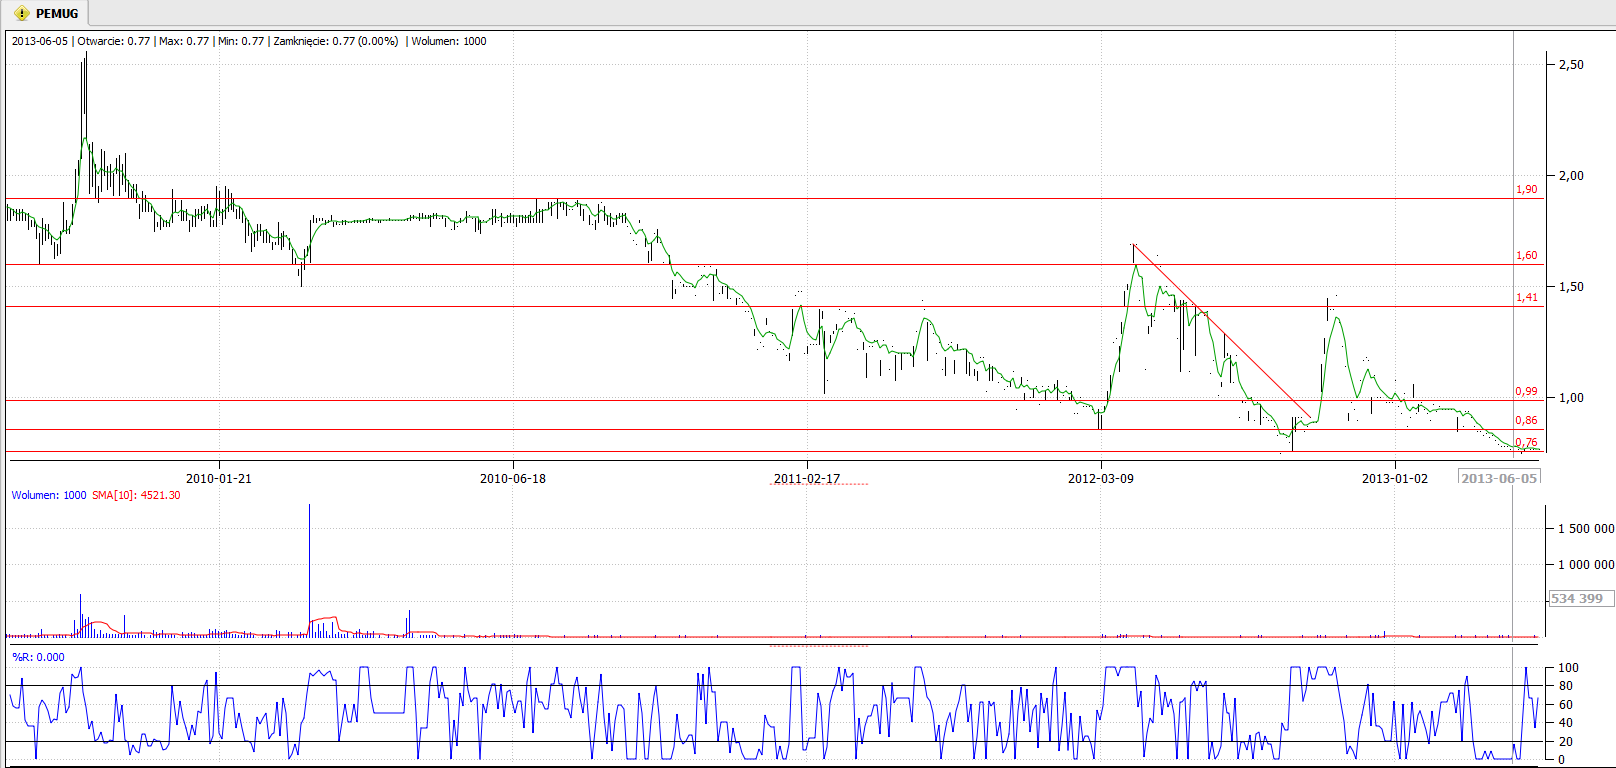Viewport: 1616px width, 768px height.
Task: Click the 2010-01-21 date axis label
Action: click(x=219, y=478)
